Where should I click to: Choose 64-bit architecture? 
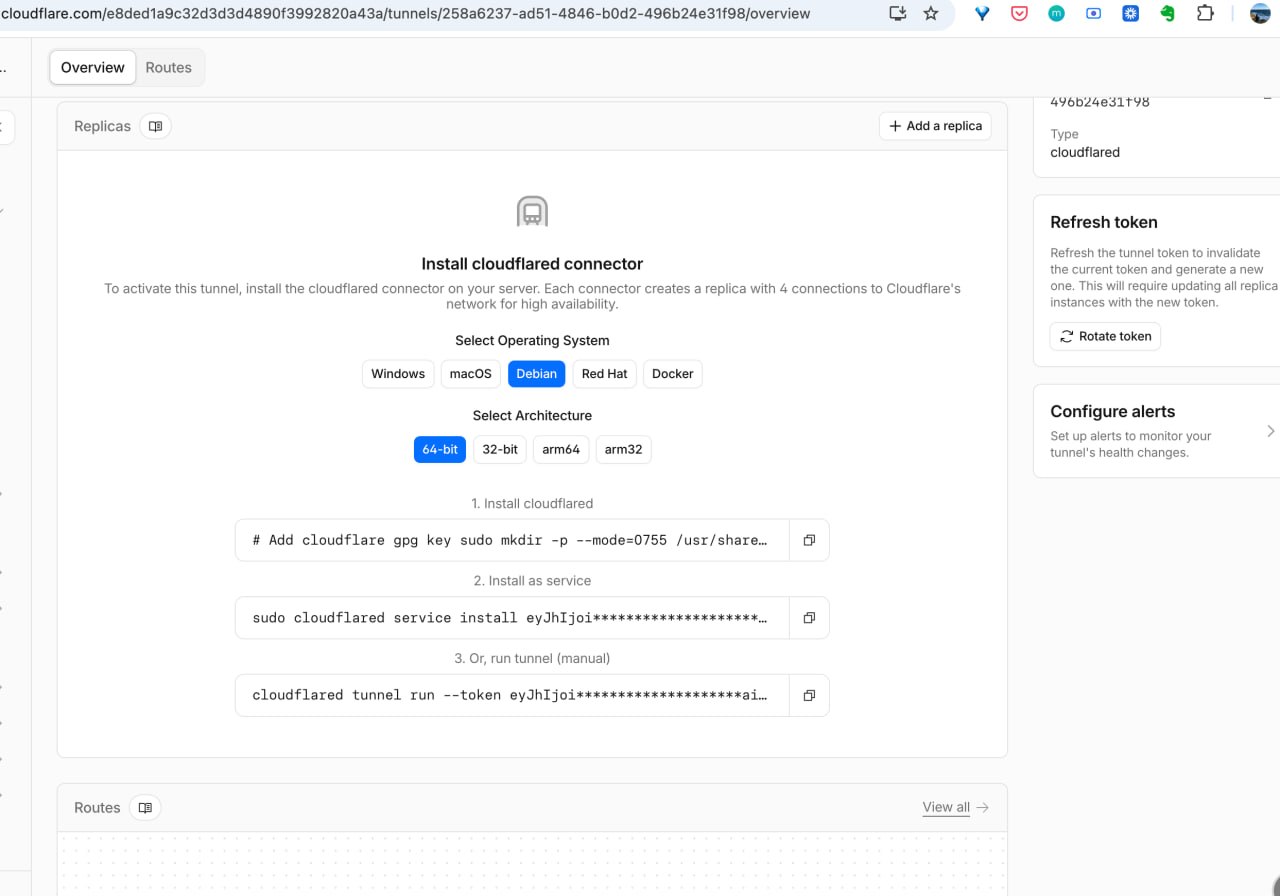click(440, 450)
